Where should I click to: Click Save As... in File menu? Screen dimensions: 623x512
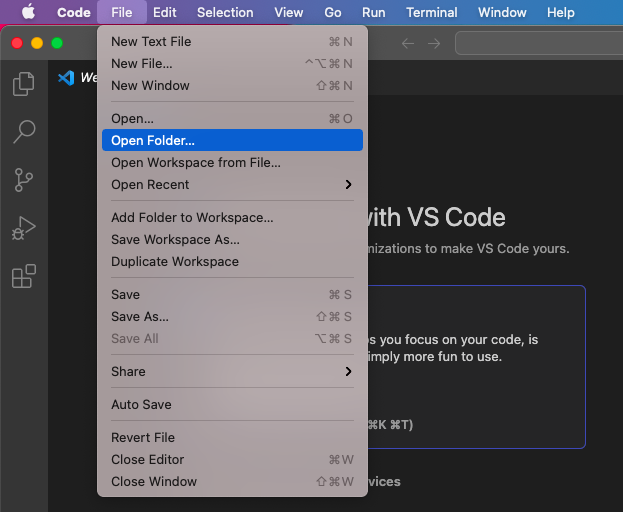point(140,317)
